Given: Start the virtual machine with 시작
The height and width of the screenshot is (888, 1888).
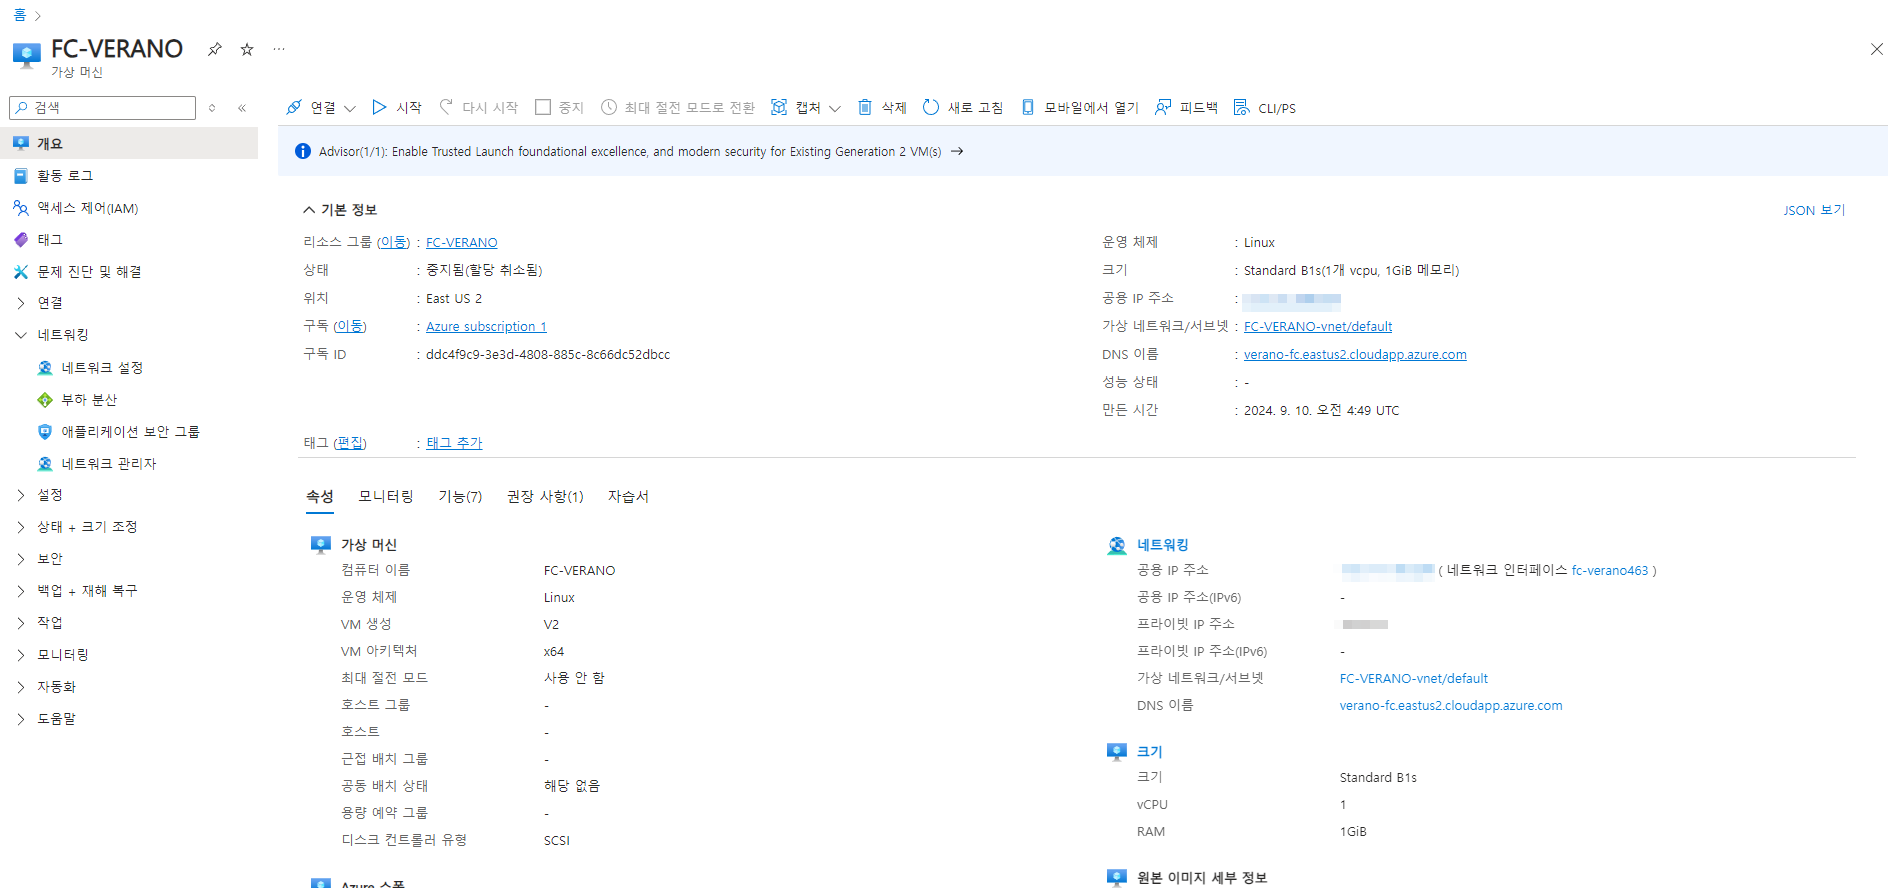Looking at the screenshot, I should click(397, 108).
